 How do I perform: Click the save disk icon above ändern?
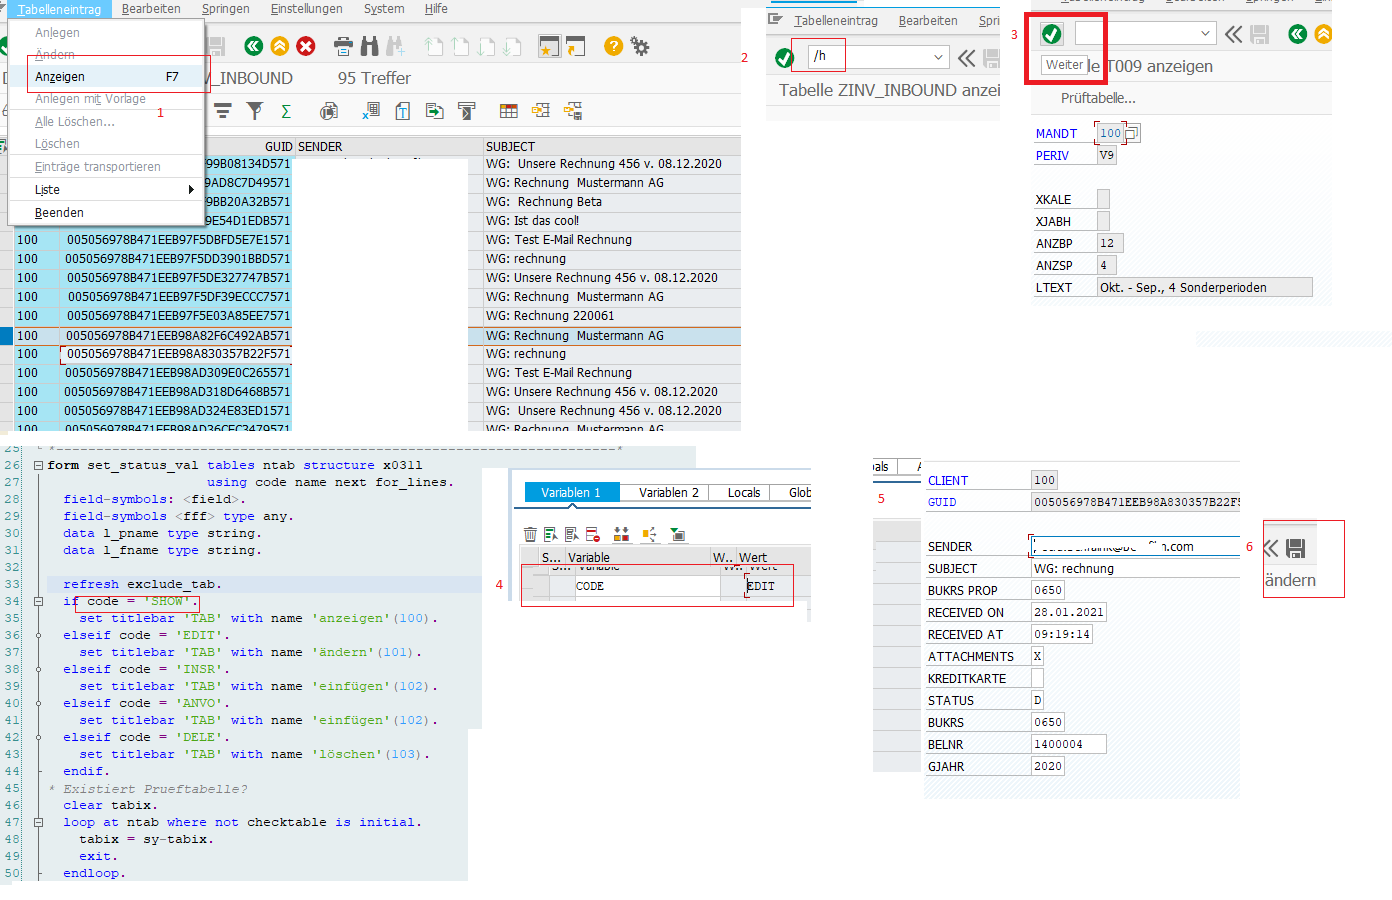1296,548
